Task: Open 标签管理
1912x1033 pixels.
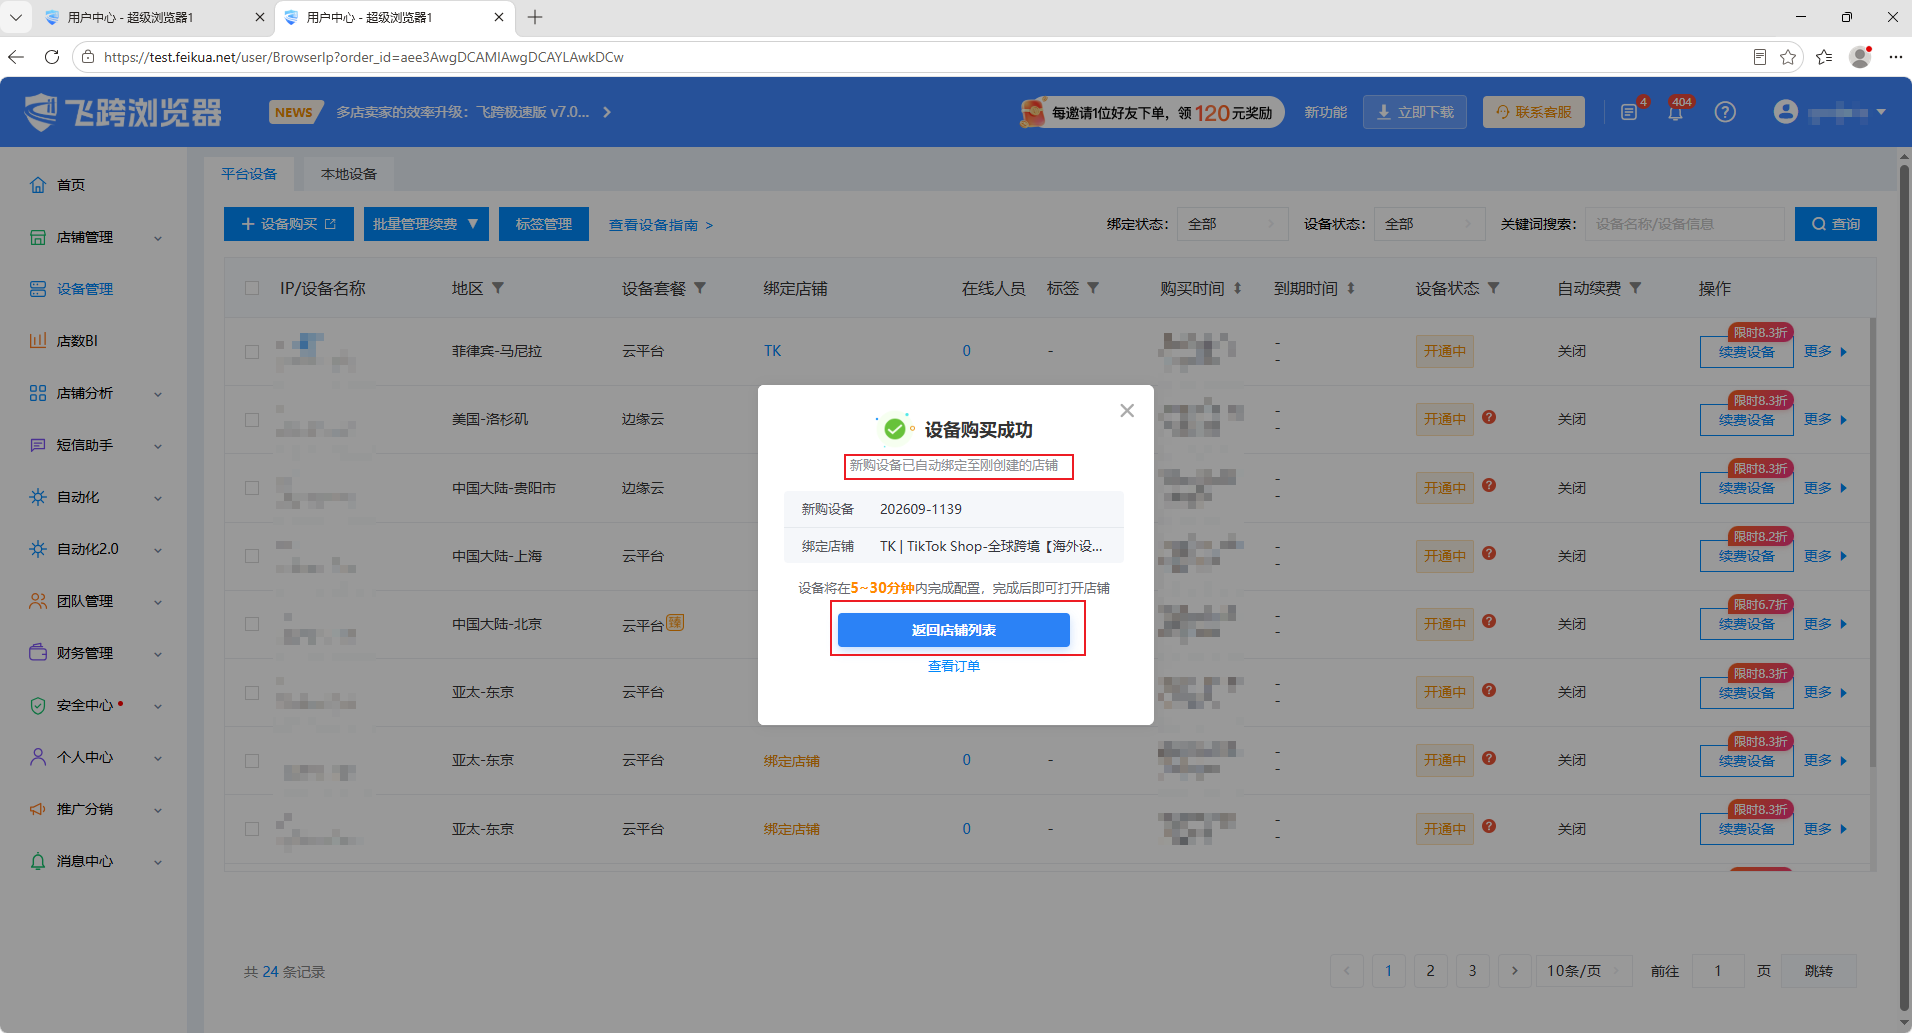Action: pos(544,224)
